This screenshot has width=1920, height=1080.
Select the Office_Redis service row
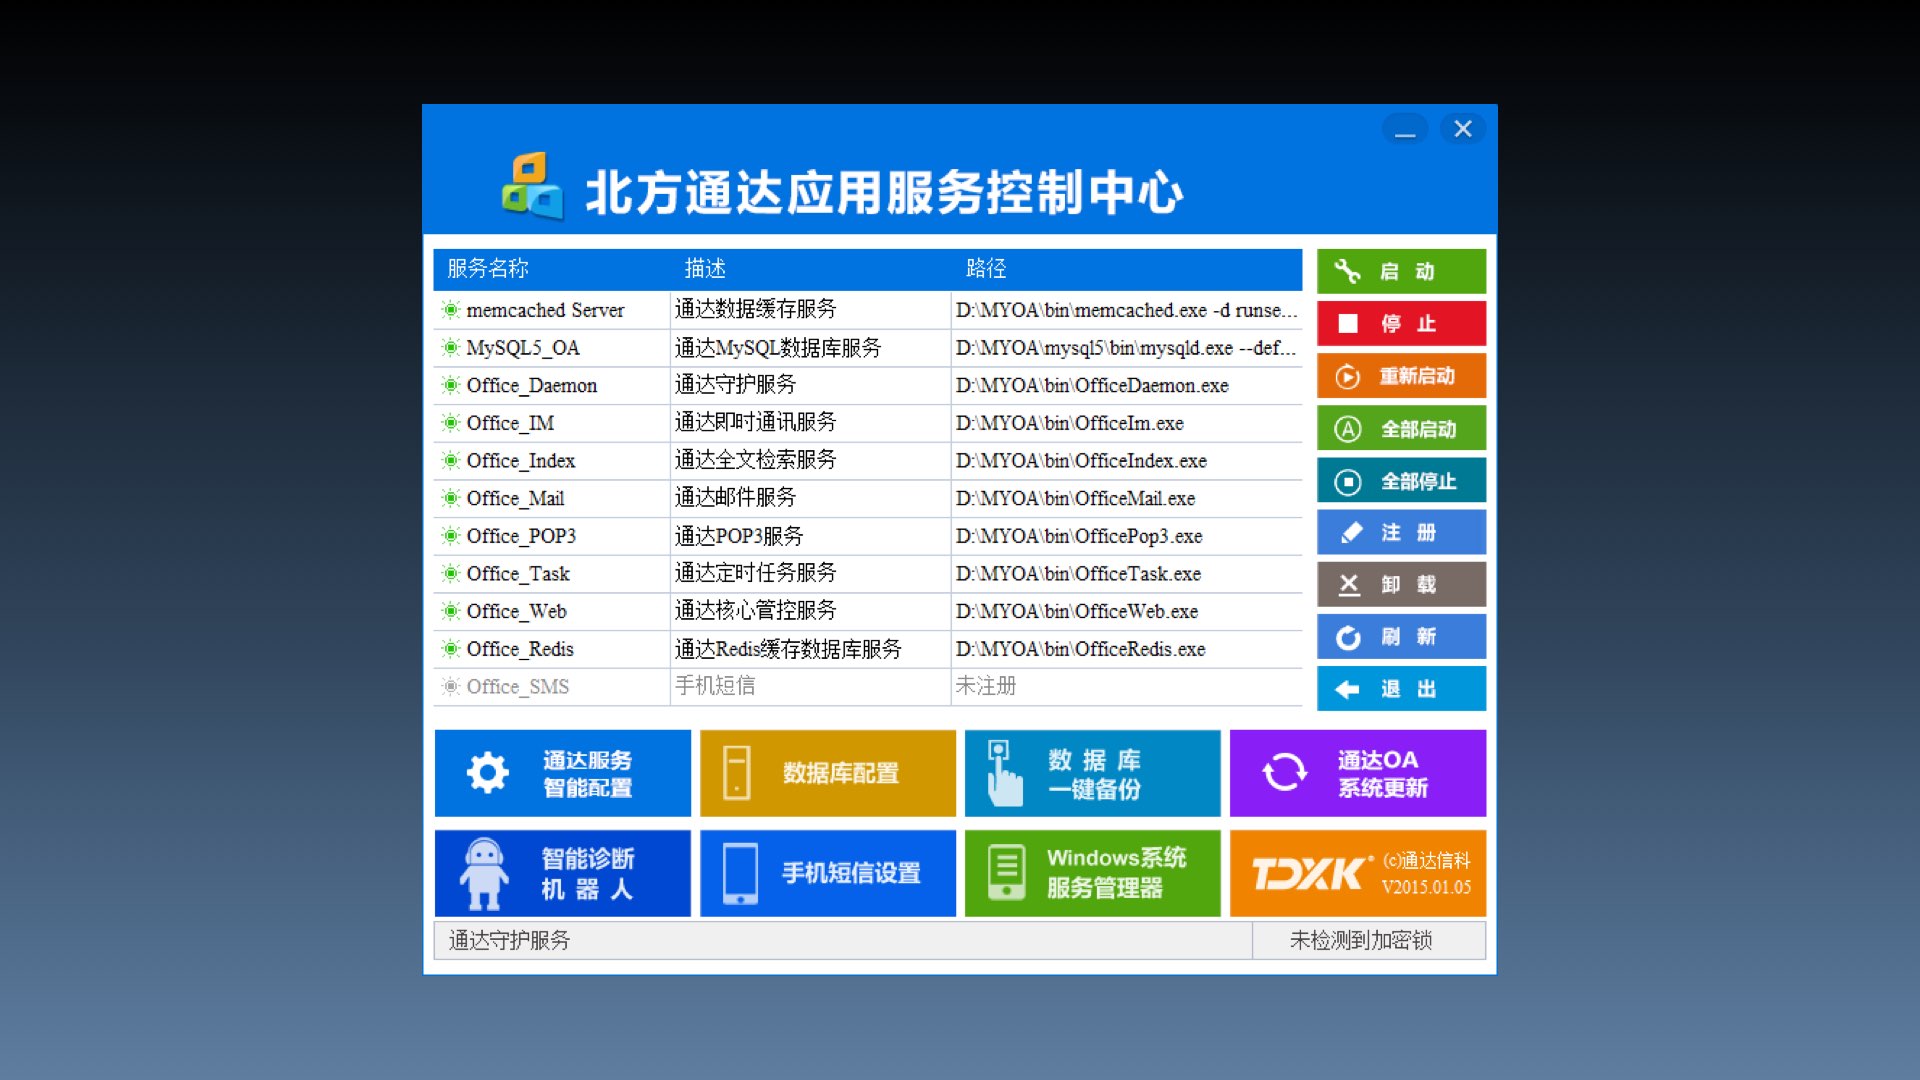pyautogui.click(x=868, y=649)
